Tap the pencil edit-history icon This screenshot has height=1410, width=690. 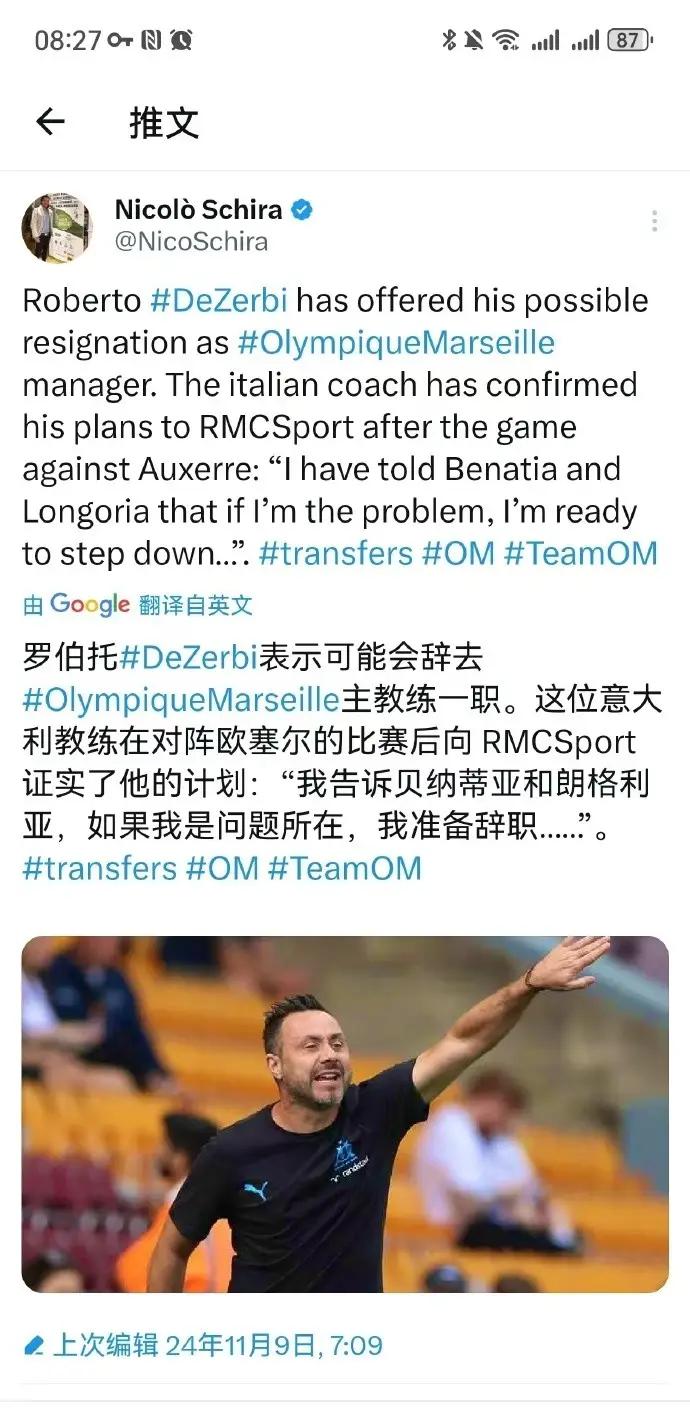33,1346
